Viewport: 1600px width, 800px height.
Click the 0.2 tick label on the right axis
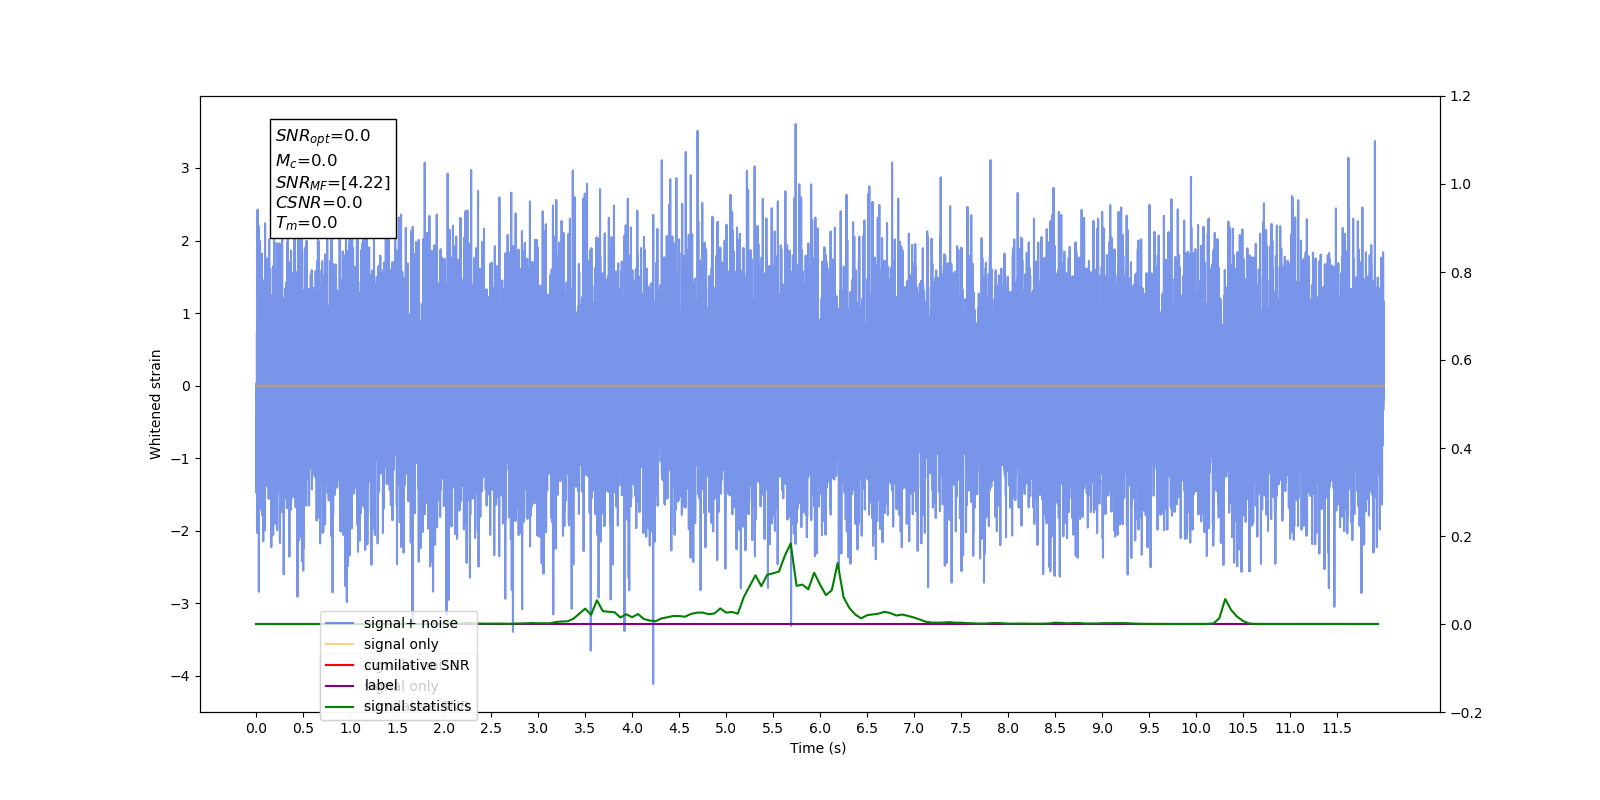(1461, 537)
